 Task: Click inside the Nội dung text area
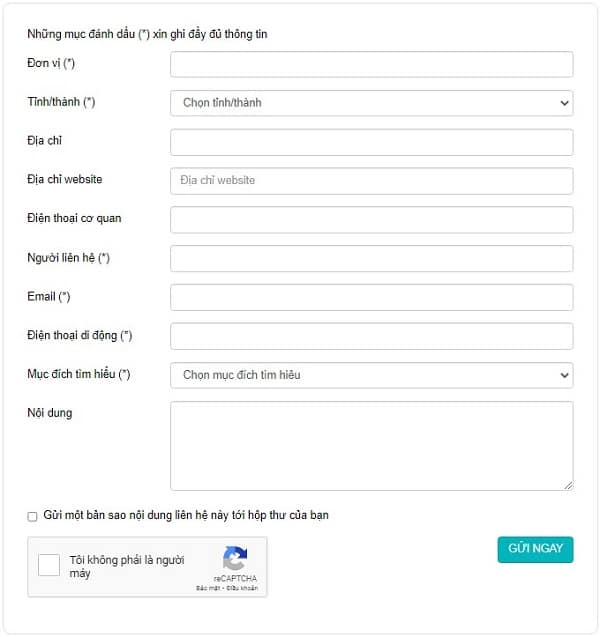click(x=372, y=446)
